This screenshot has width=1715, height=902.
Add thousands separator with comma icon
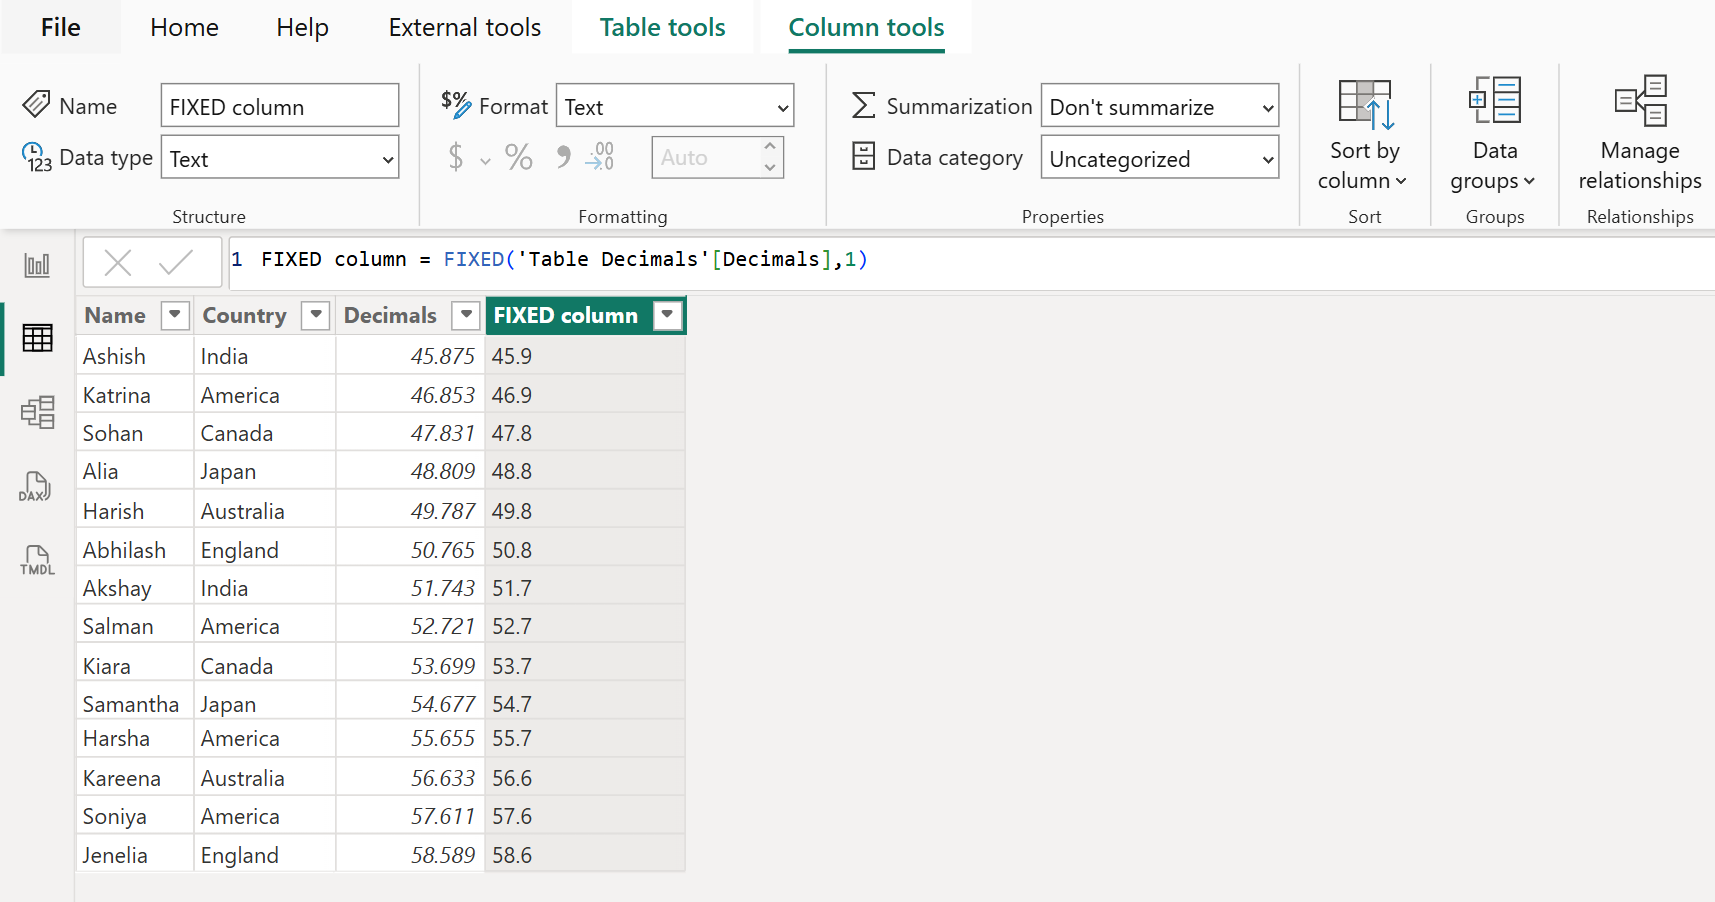pos(562,157)
